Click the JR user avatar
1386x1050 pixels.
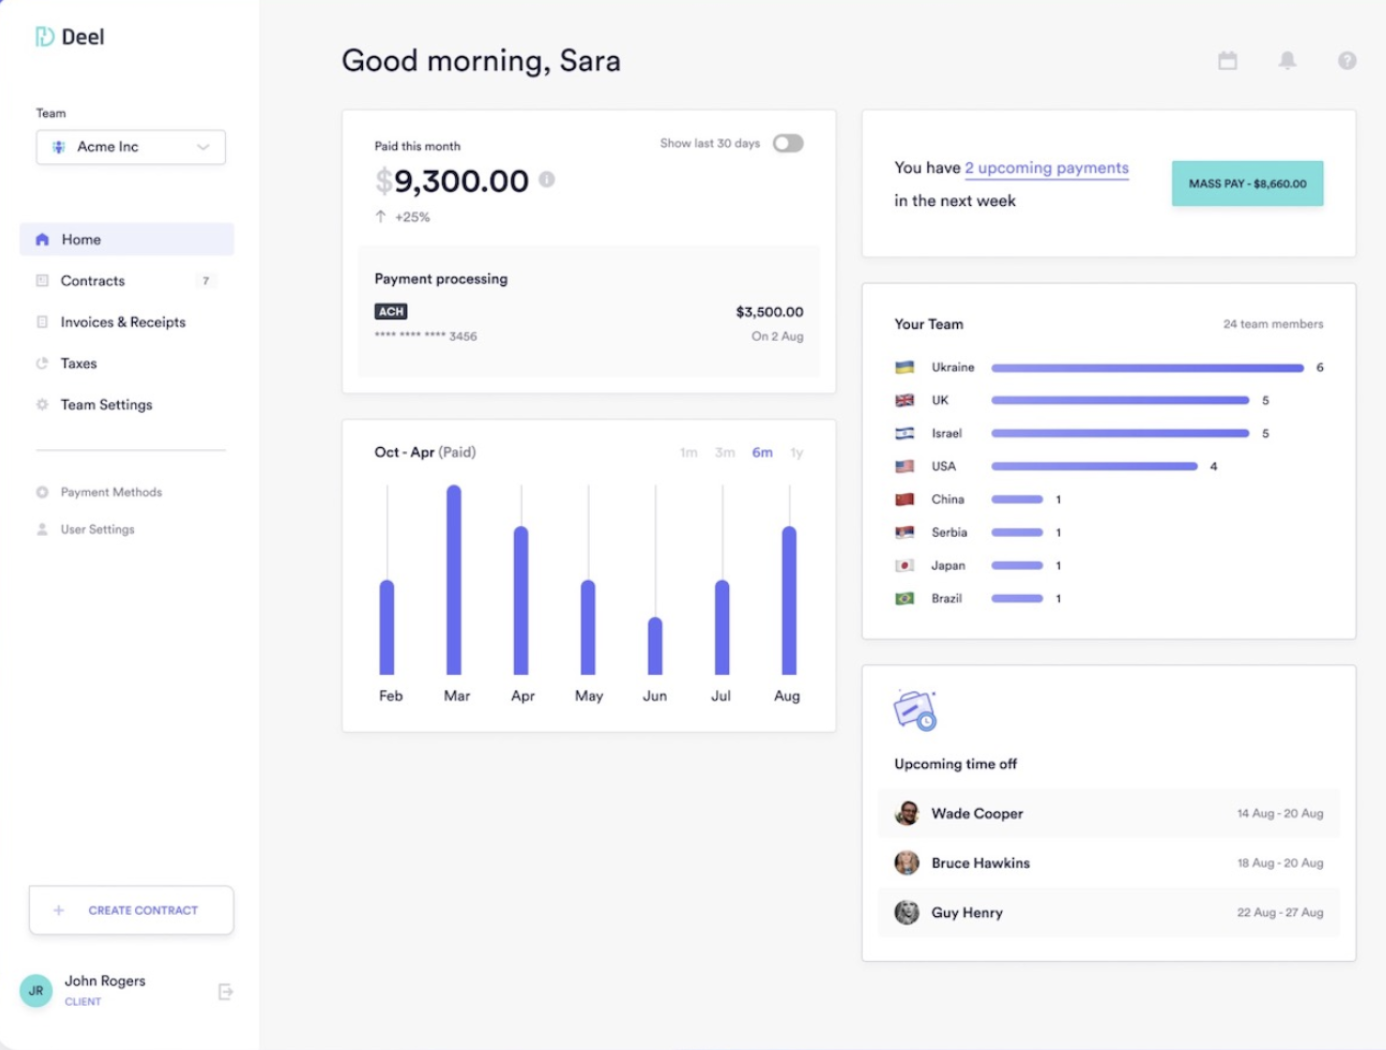(x=36, y=990)
